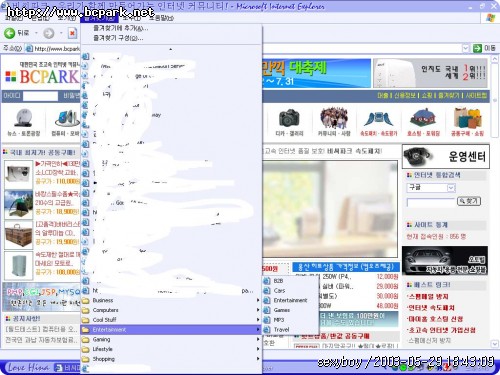Open the 데이콤 호스팅 신청 link
The width and height of the screenshot is (500, 375).
(x=435, y=319)
